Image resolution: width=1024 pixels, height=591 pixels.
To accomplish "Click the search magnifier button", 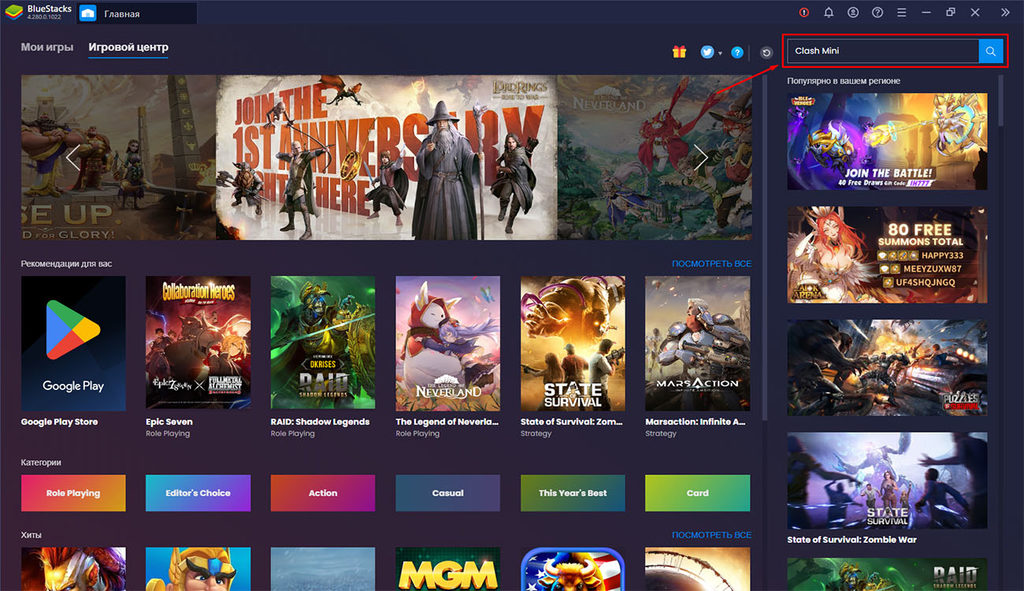I will 991,51.
